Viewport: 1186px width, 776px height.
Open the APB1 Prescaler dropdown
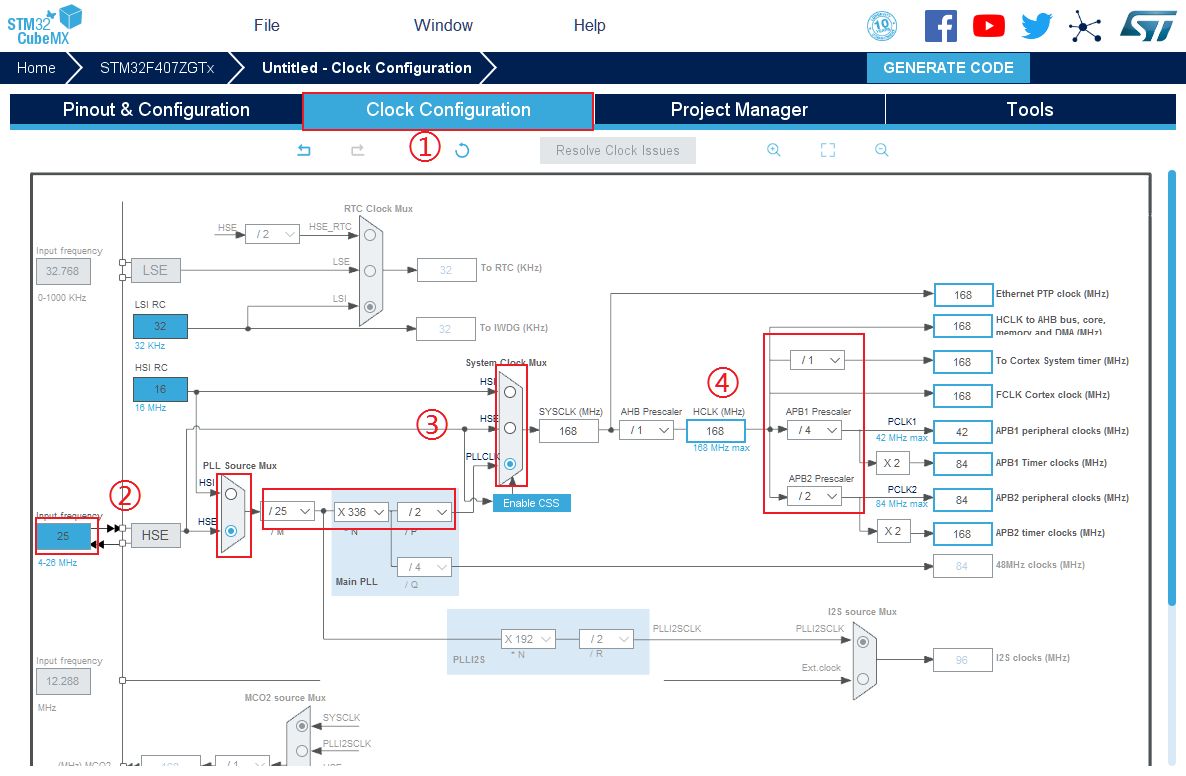pyautogui.click(x=815, y=430)
